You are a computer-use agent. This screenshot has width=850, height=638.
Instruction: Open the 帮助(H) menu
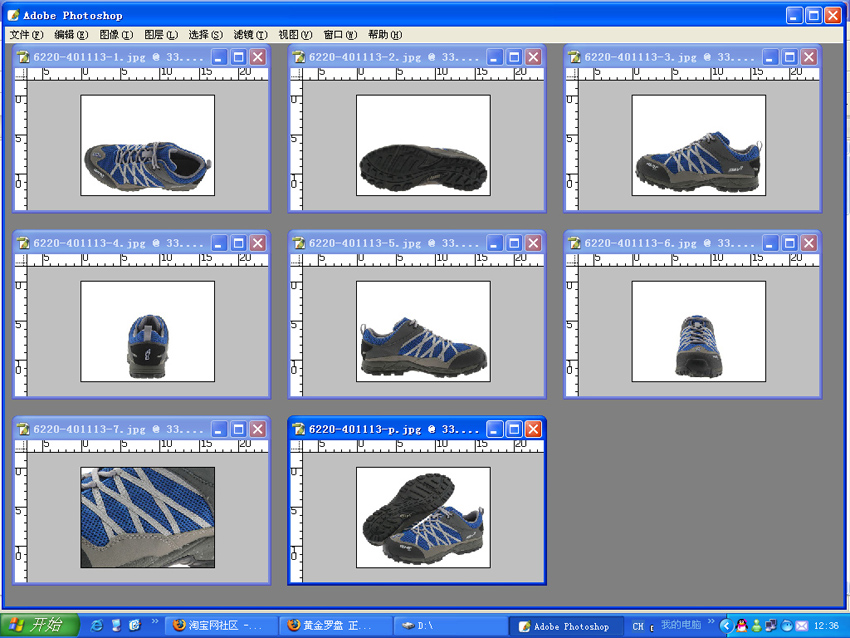[x=385, y=35]
